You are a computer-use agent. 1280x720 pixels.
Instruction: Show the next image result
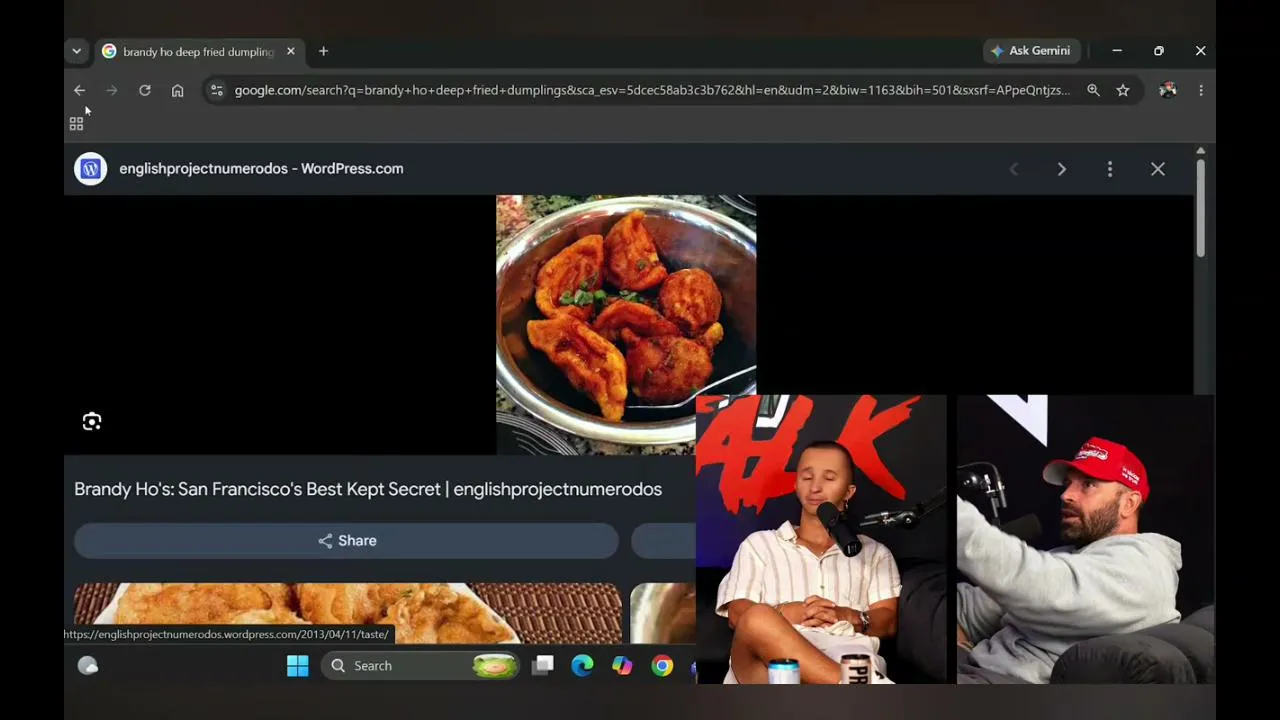(x=1062, y=169)
